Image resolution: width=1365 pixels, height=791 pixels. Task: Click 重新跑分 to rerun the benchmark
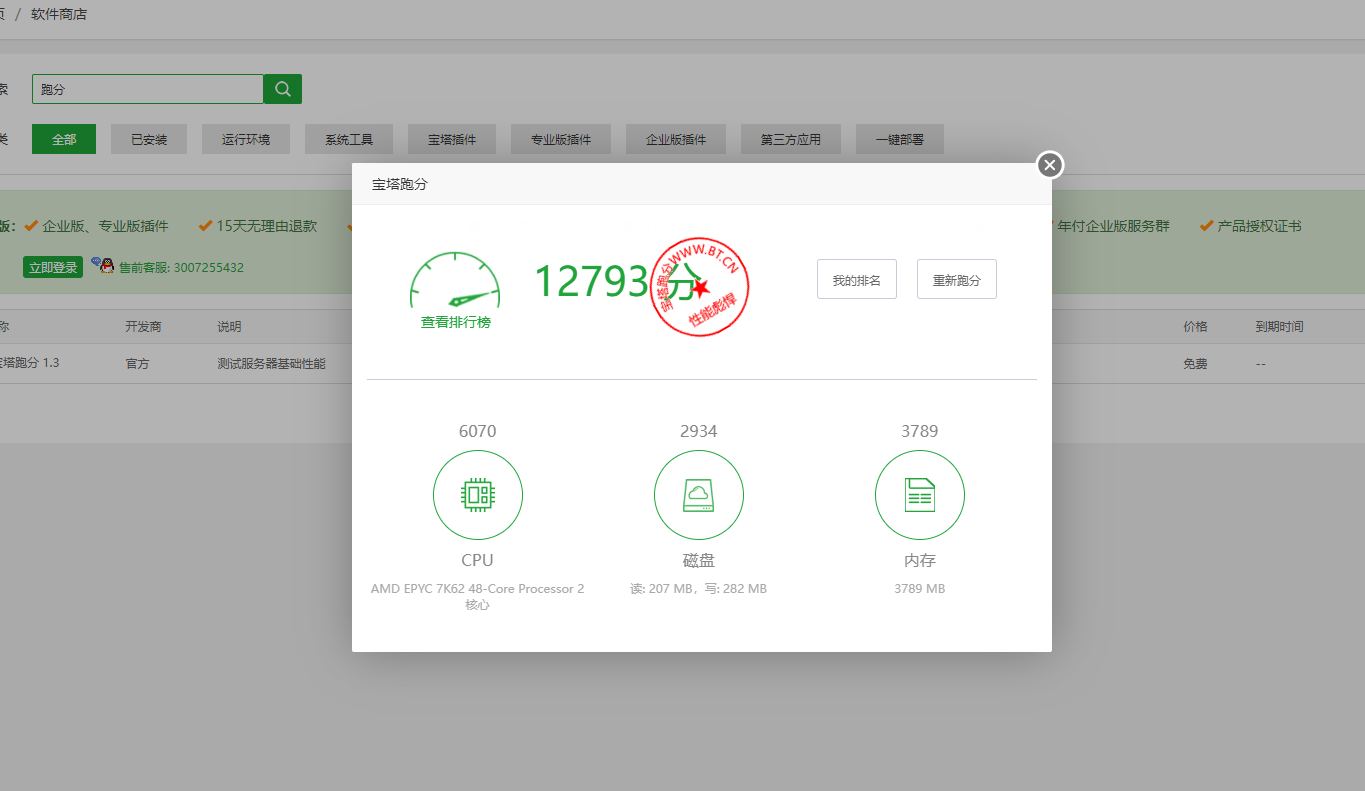tap(956, 279)
